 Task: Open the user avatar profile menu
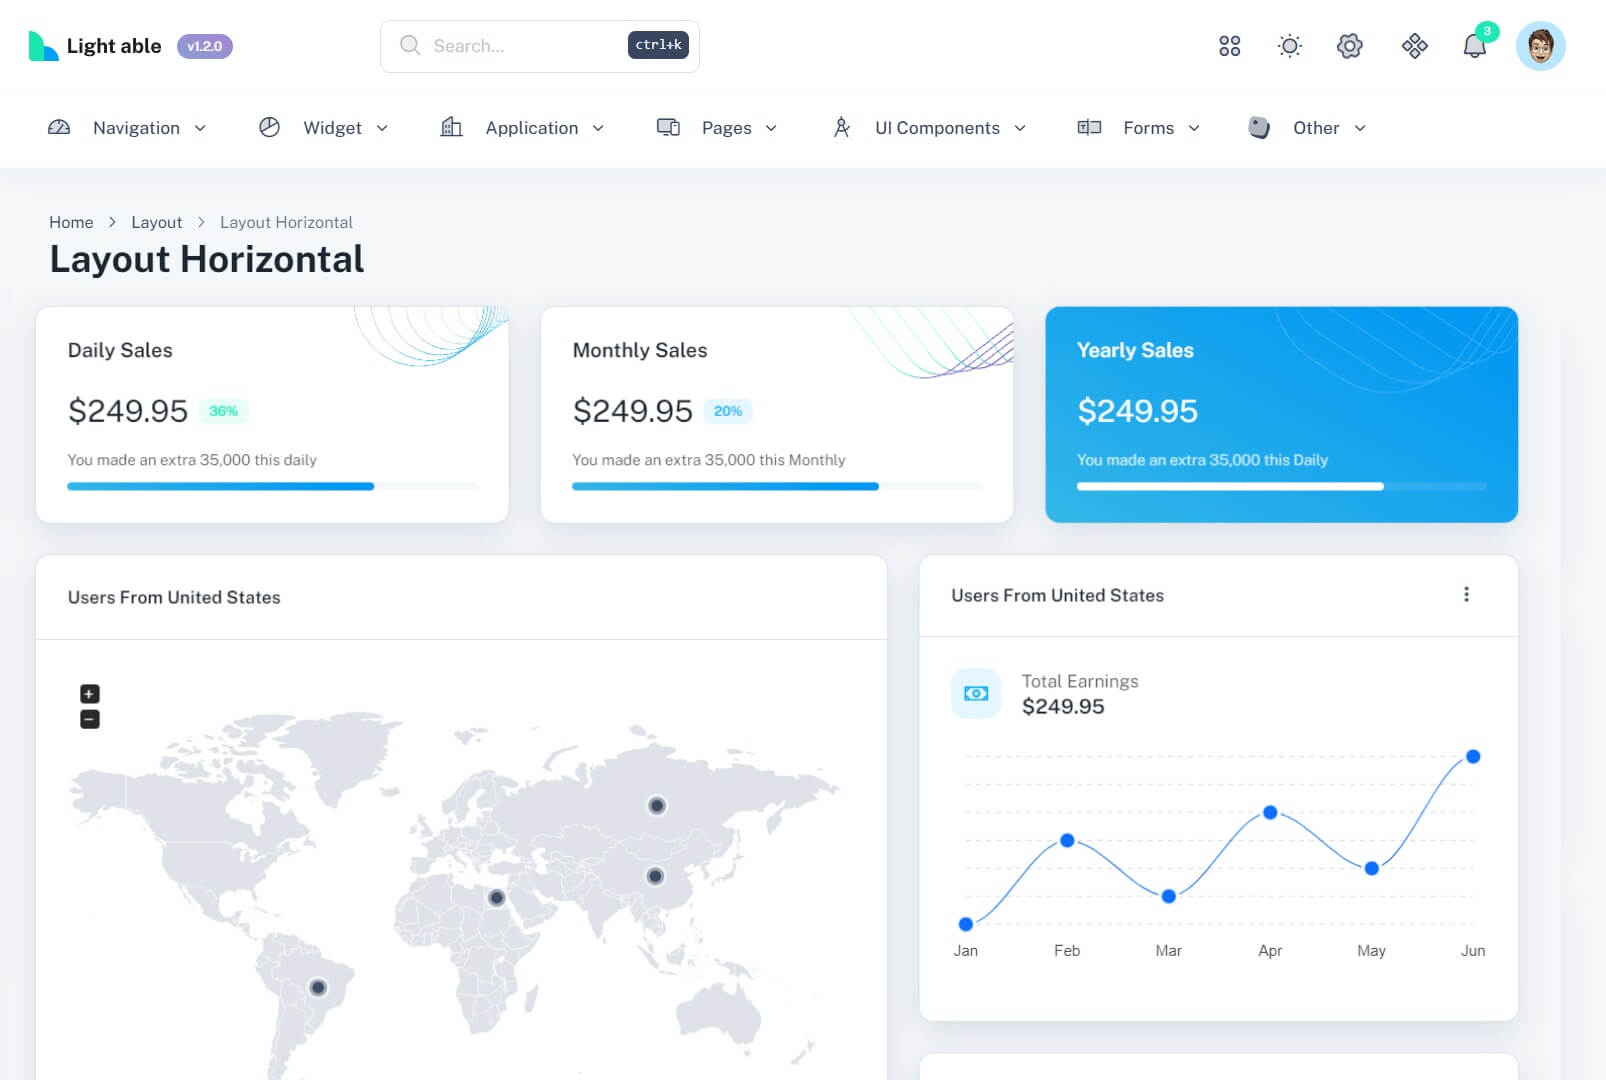tap(1540, 46)
